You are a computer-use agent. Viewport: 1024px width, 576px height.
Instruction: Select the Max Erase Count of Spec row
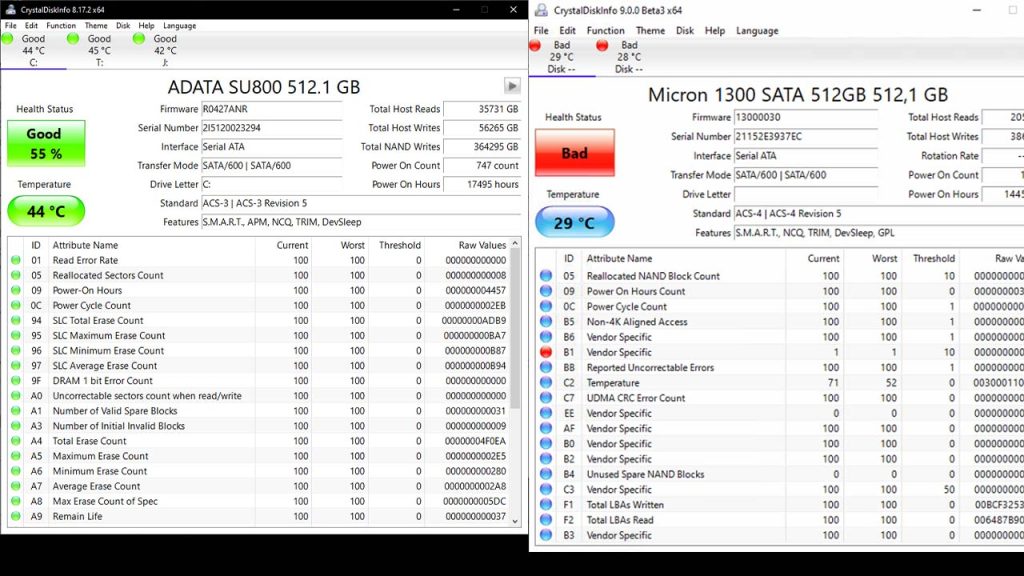coord(259,502)
